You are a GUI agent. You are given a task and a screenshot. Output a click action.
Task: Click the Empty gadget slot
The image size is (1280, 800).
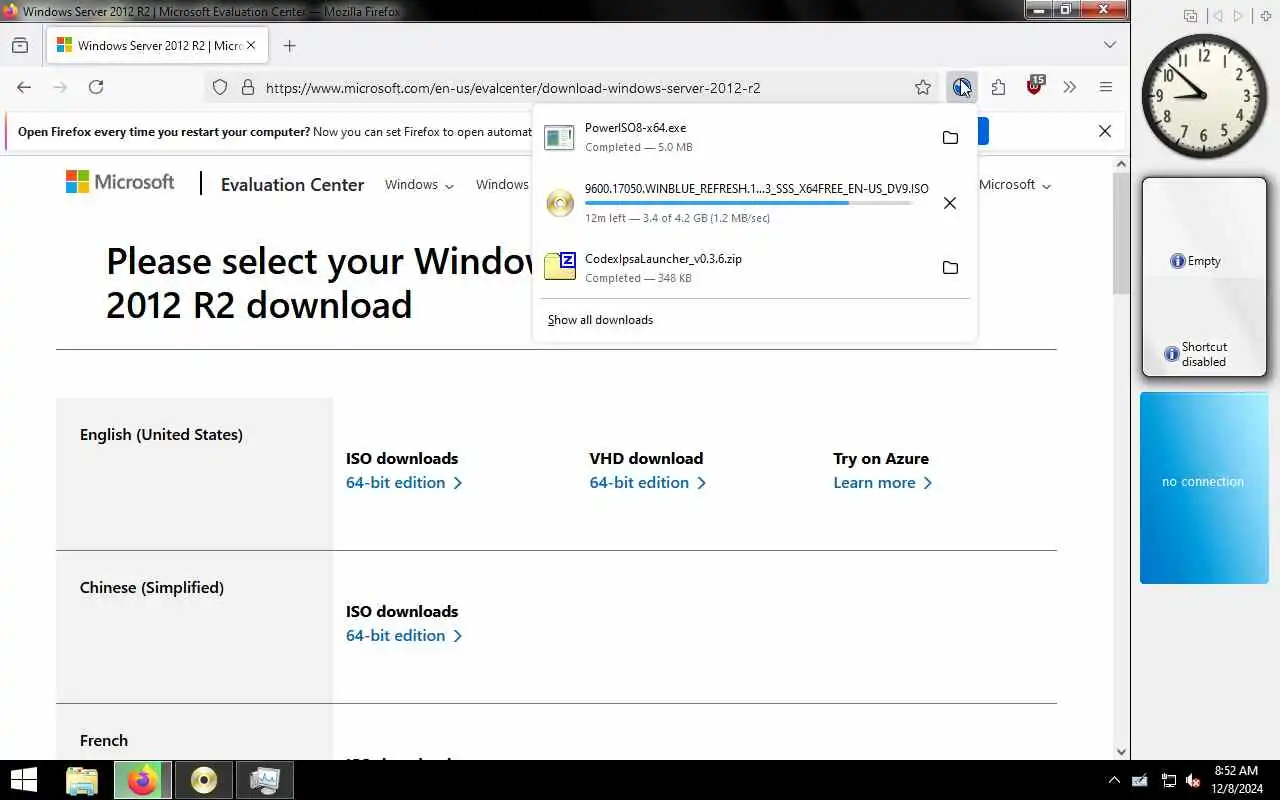pyautogui.click(x=1195, y=261)
